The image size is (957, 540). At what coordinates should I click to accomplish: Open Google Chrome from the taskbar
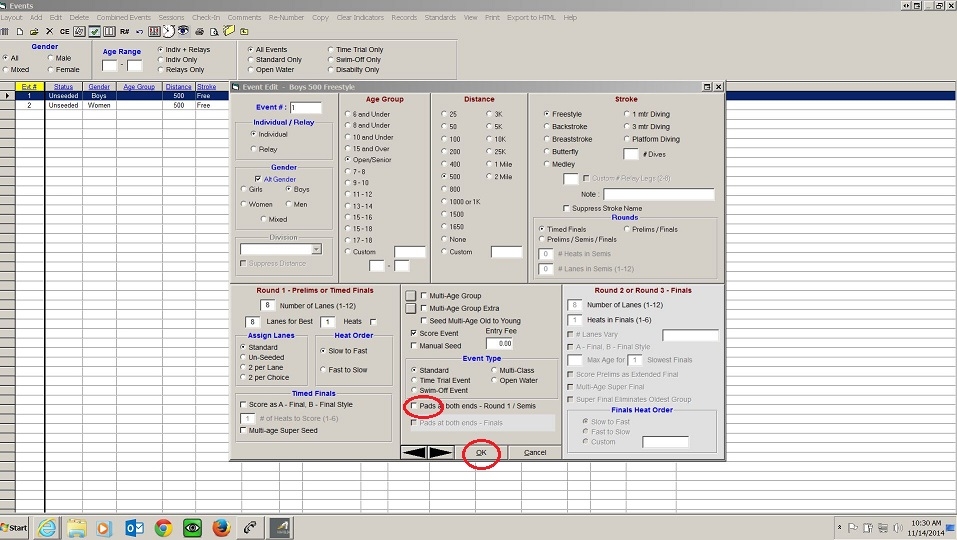[x=163, y=527]
